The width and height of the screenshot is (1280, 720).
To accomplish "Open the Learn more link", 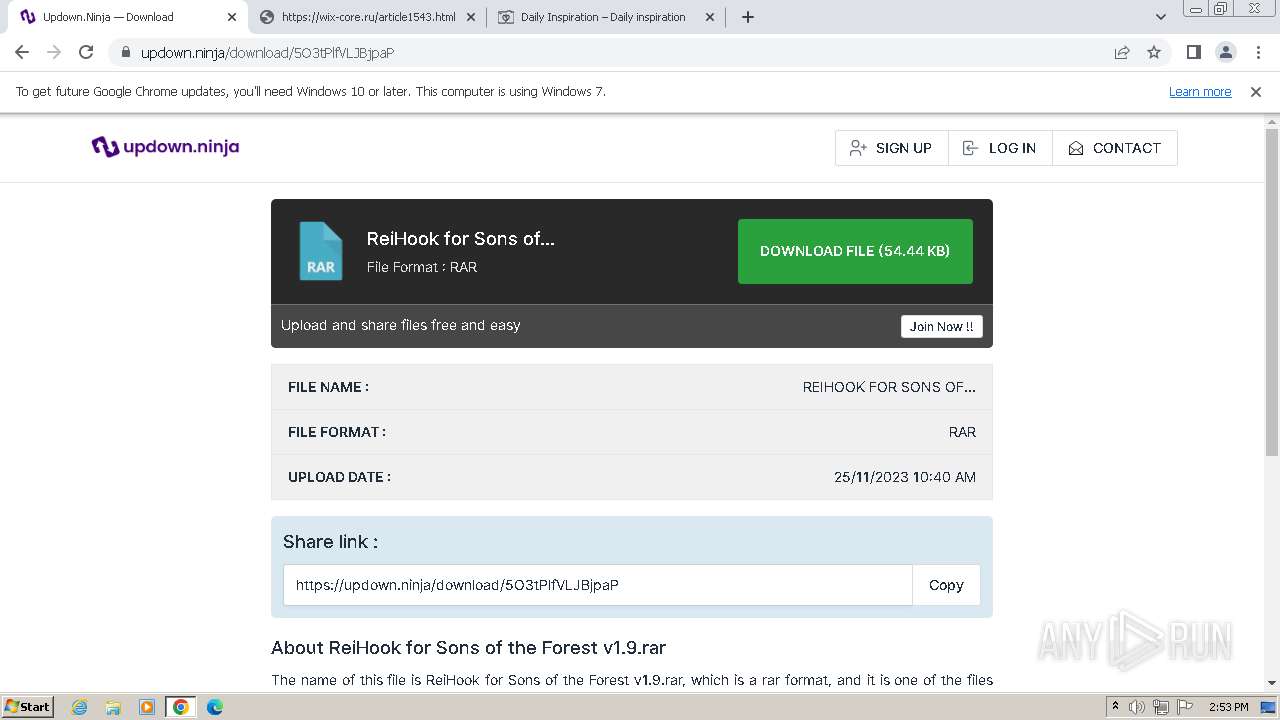I will click(x=1199, y=92).
